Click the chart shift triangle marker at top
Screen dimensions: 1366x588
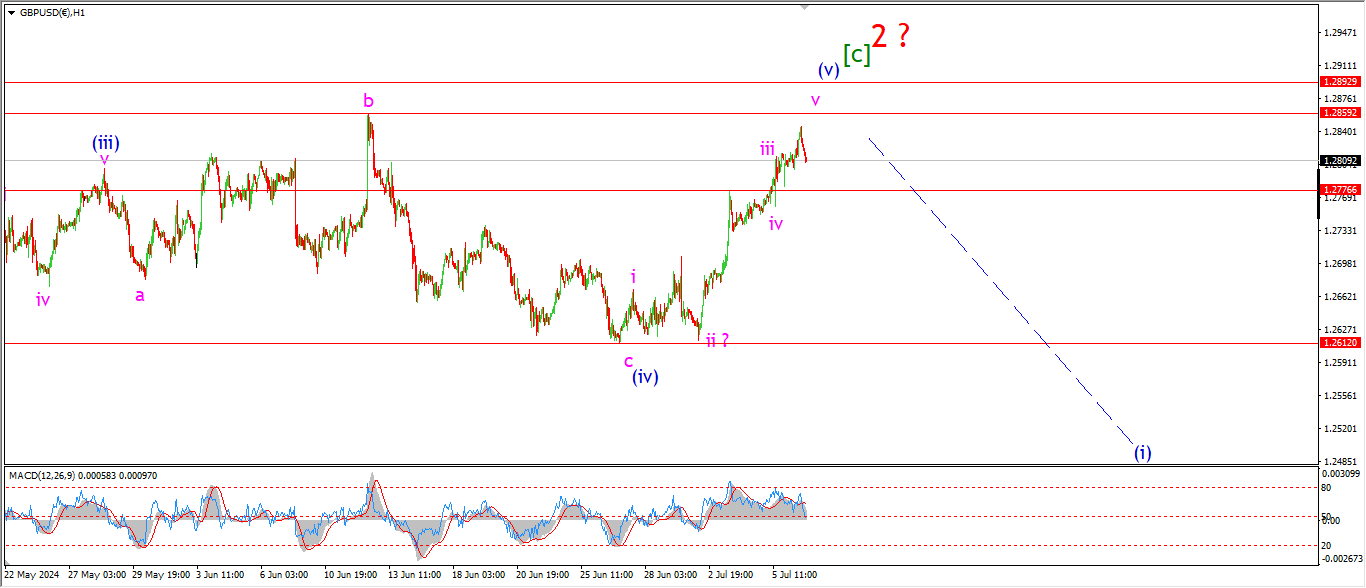803,7
